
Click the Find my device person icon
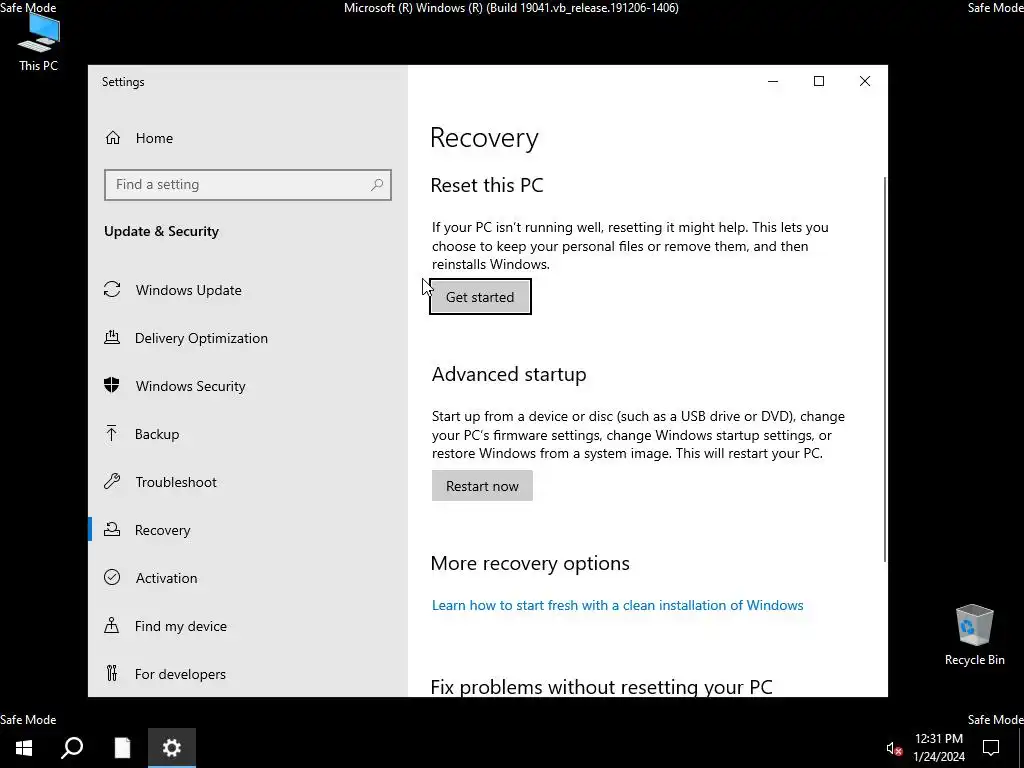tap(112, 626)
